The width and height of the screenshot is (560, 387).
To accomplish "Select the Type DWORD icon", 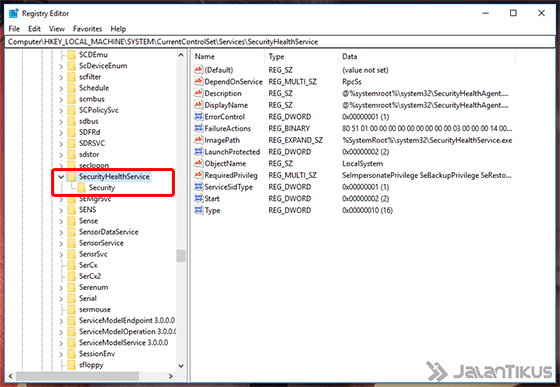I will coord(198,210).
